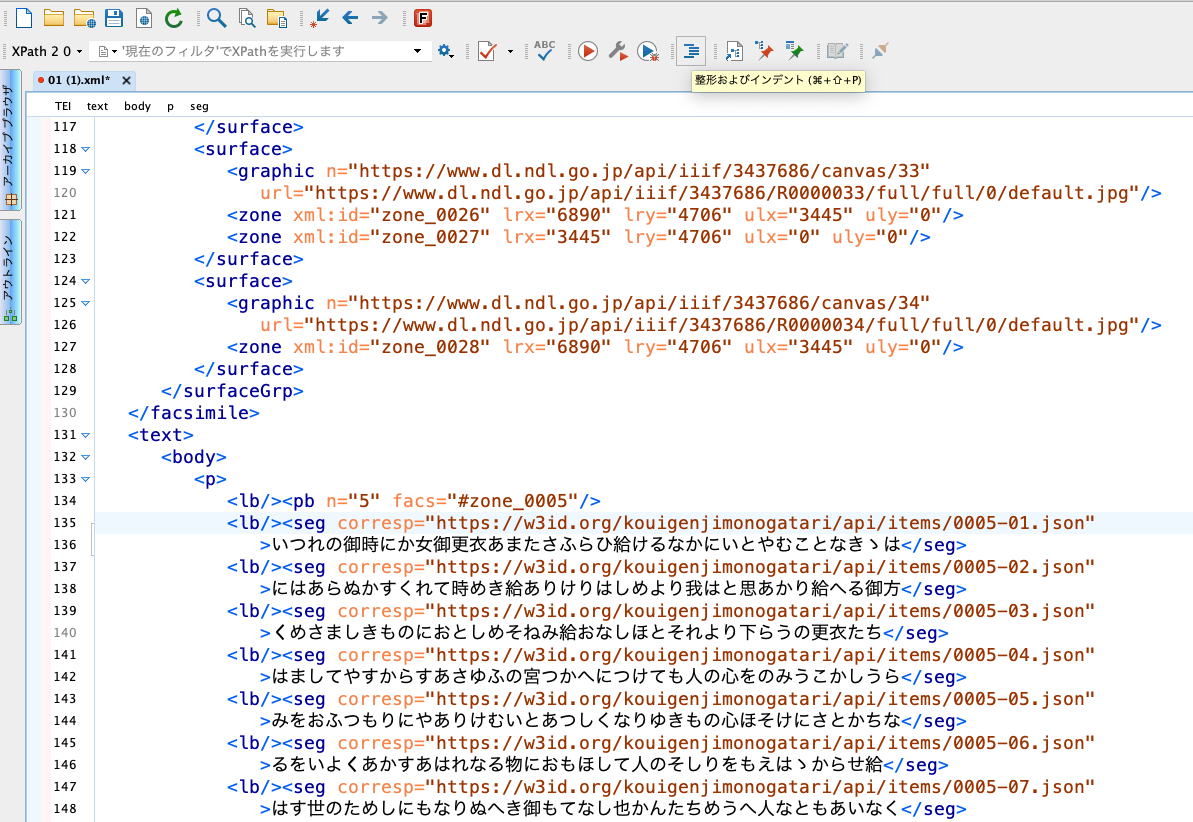Click the greyed-out pin icon at toolbar end
The image size is (1193, 822).
[x=880, y=51]
